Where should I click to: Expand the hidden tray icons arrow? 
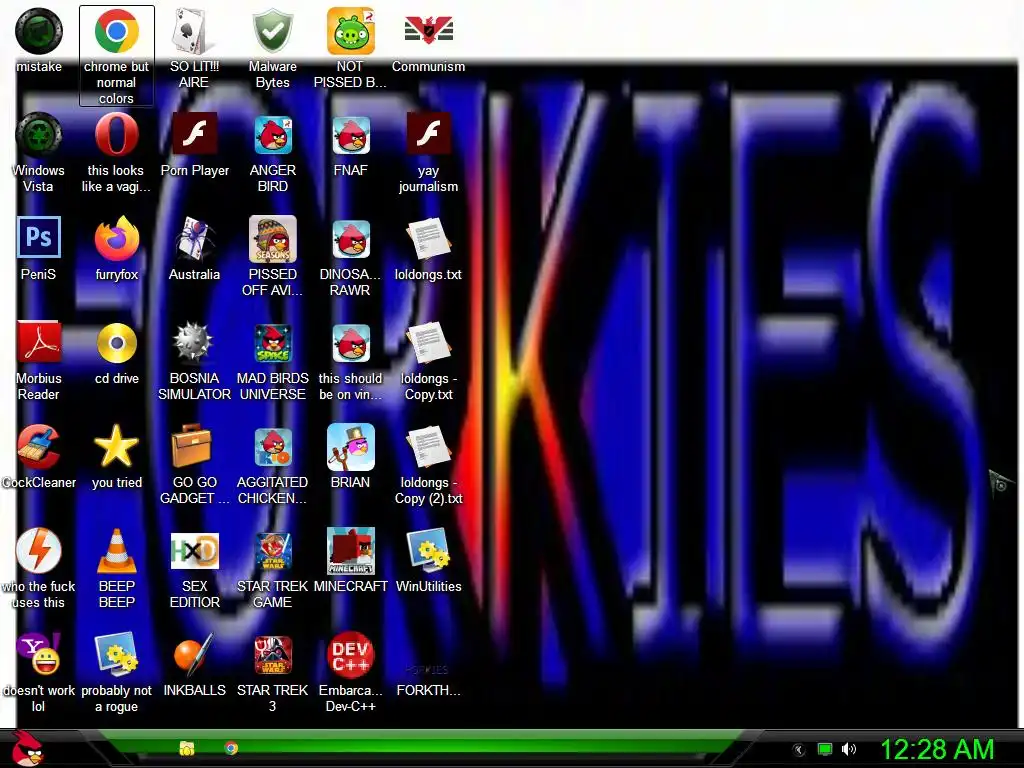click(x=798, y=750)
